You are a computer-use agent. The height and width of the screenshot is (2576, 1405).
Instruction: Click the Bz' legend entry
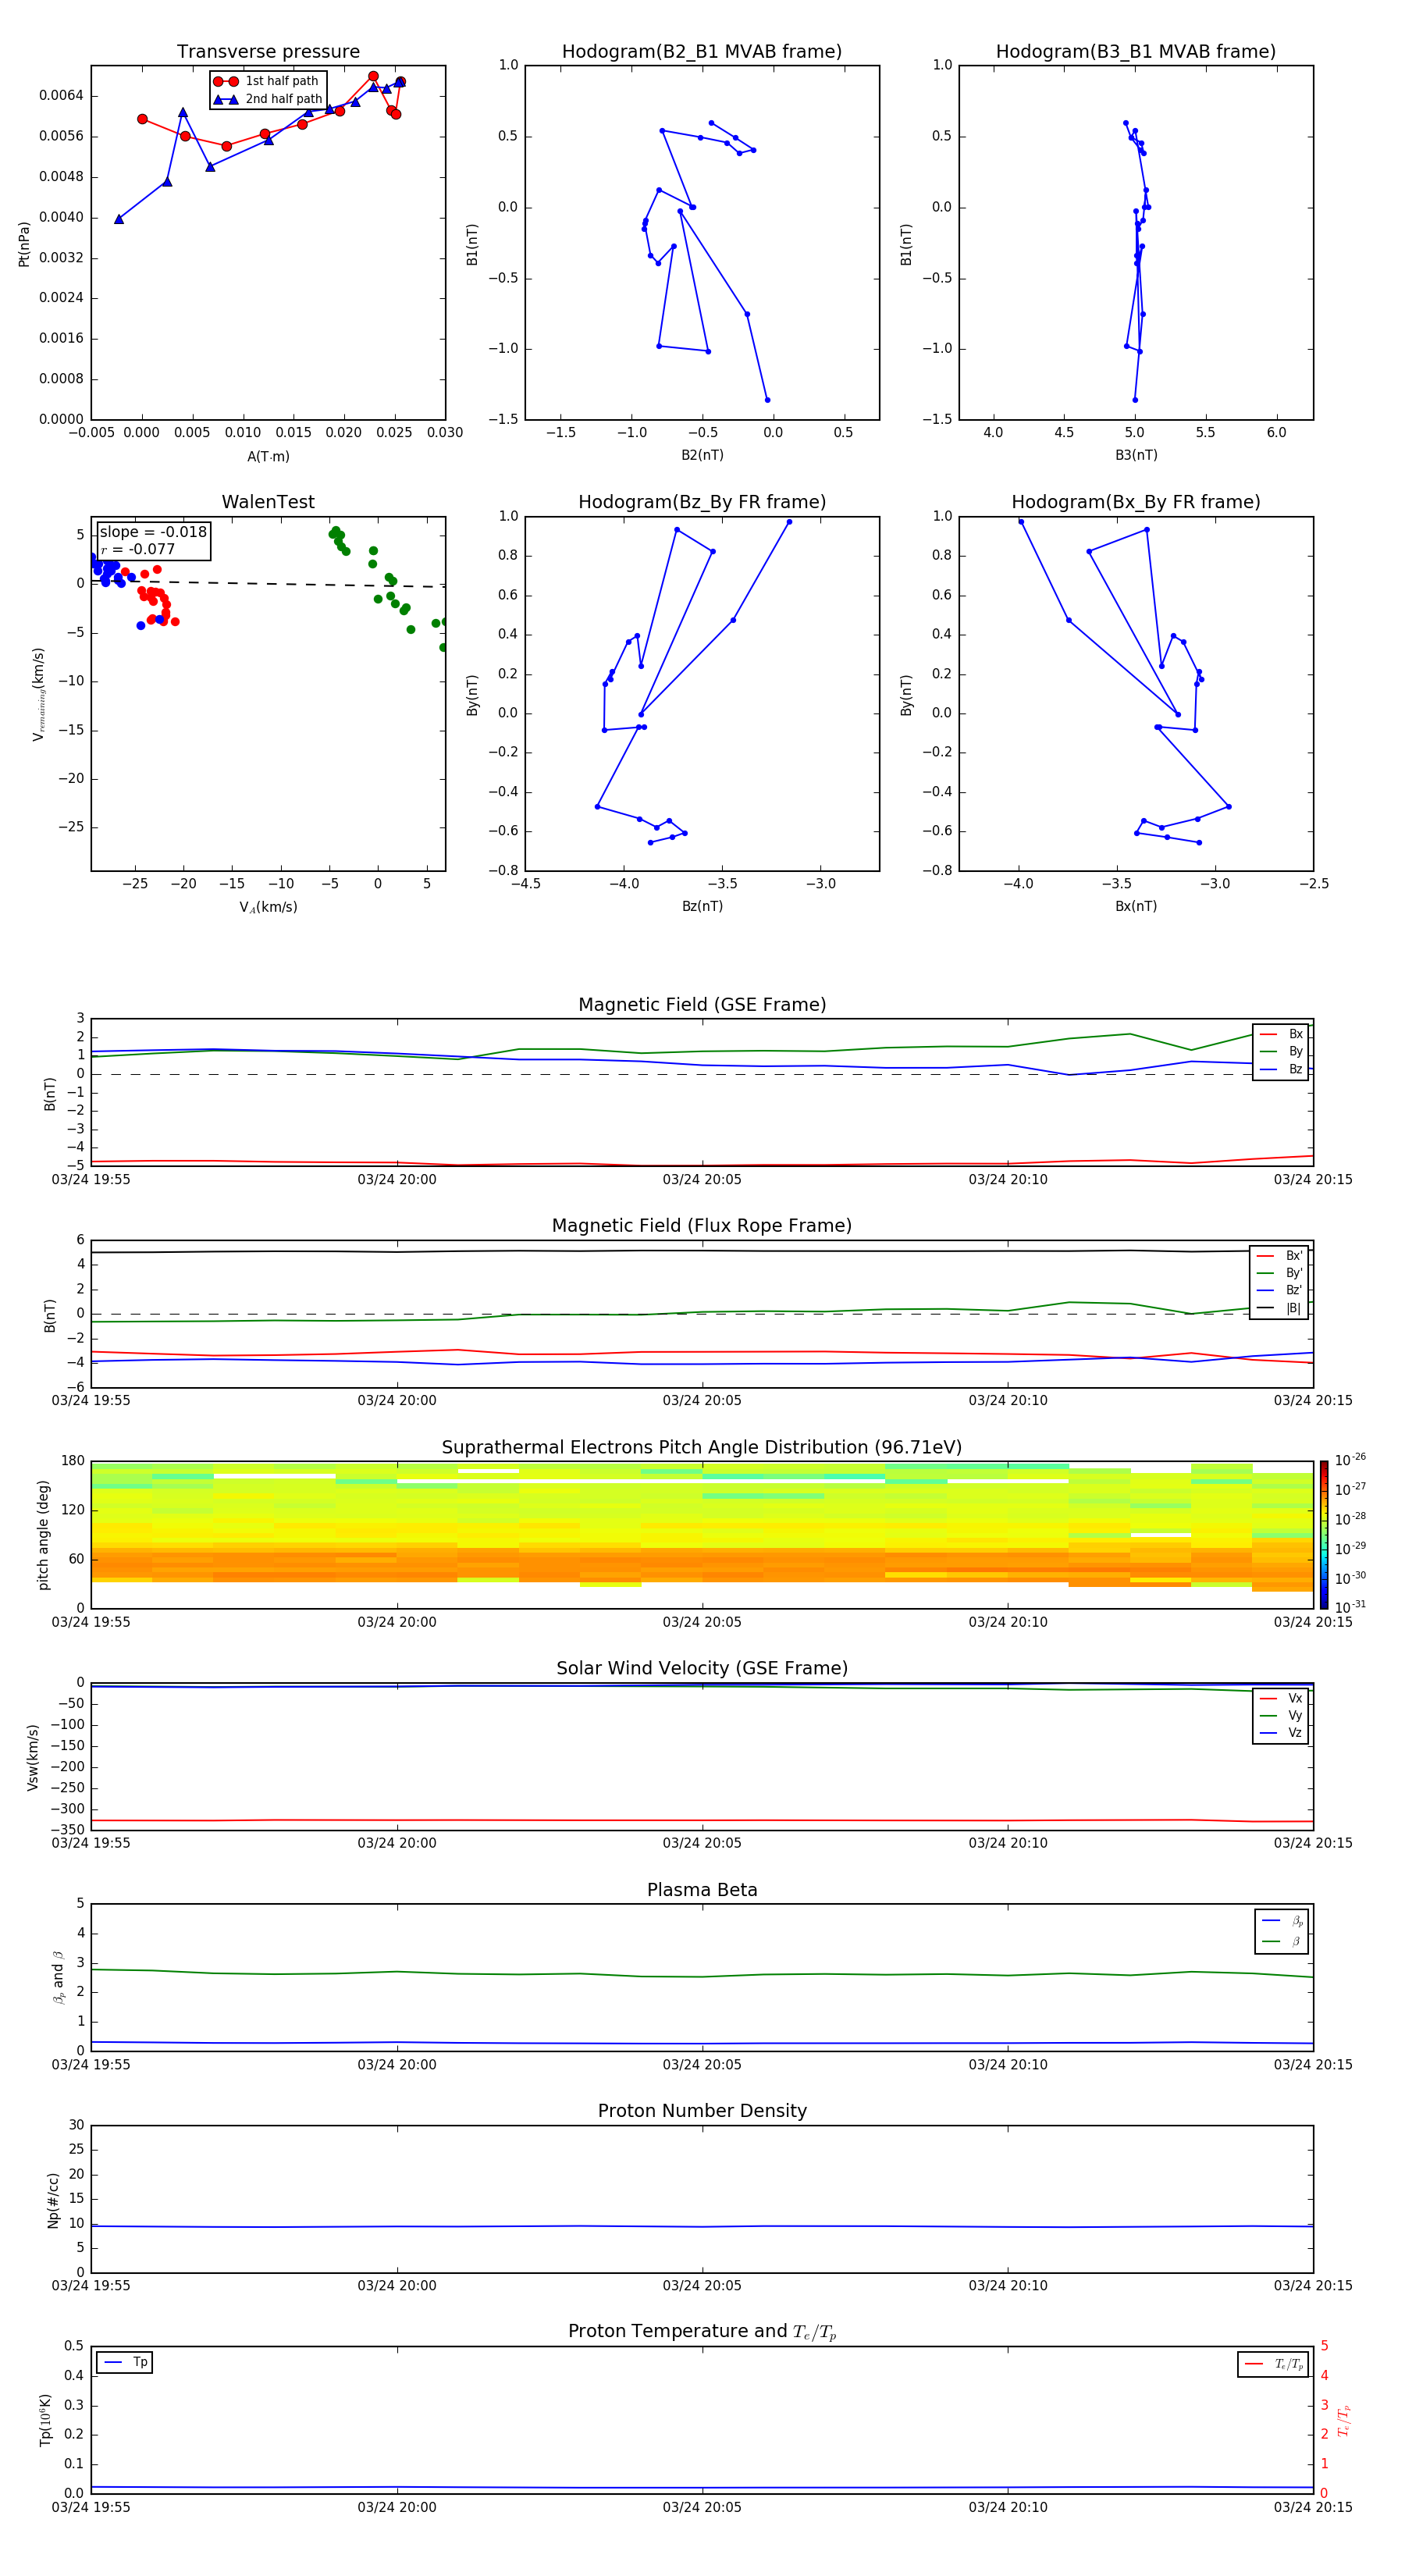point(1280,1290)
